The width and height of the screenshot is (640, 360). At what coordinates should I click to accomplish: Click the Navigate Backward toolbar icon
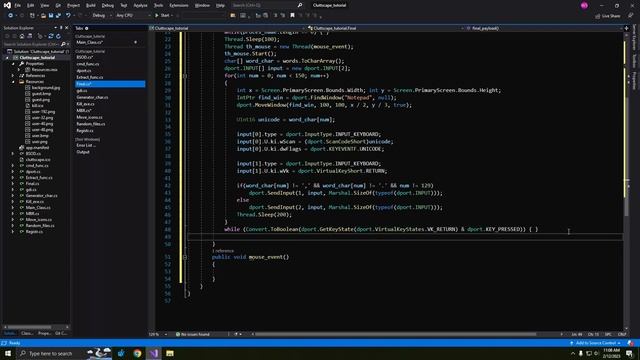tap(10, 16)
